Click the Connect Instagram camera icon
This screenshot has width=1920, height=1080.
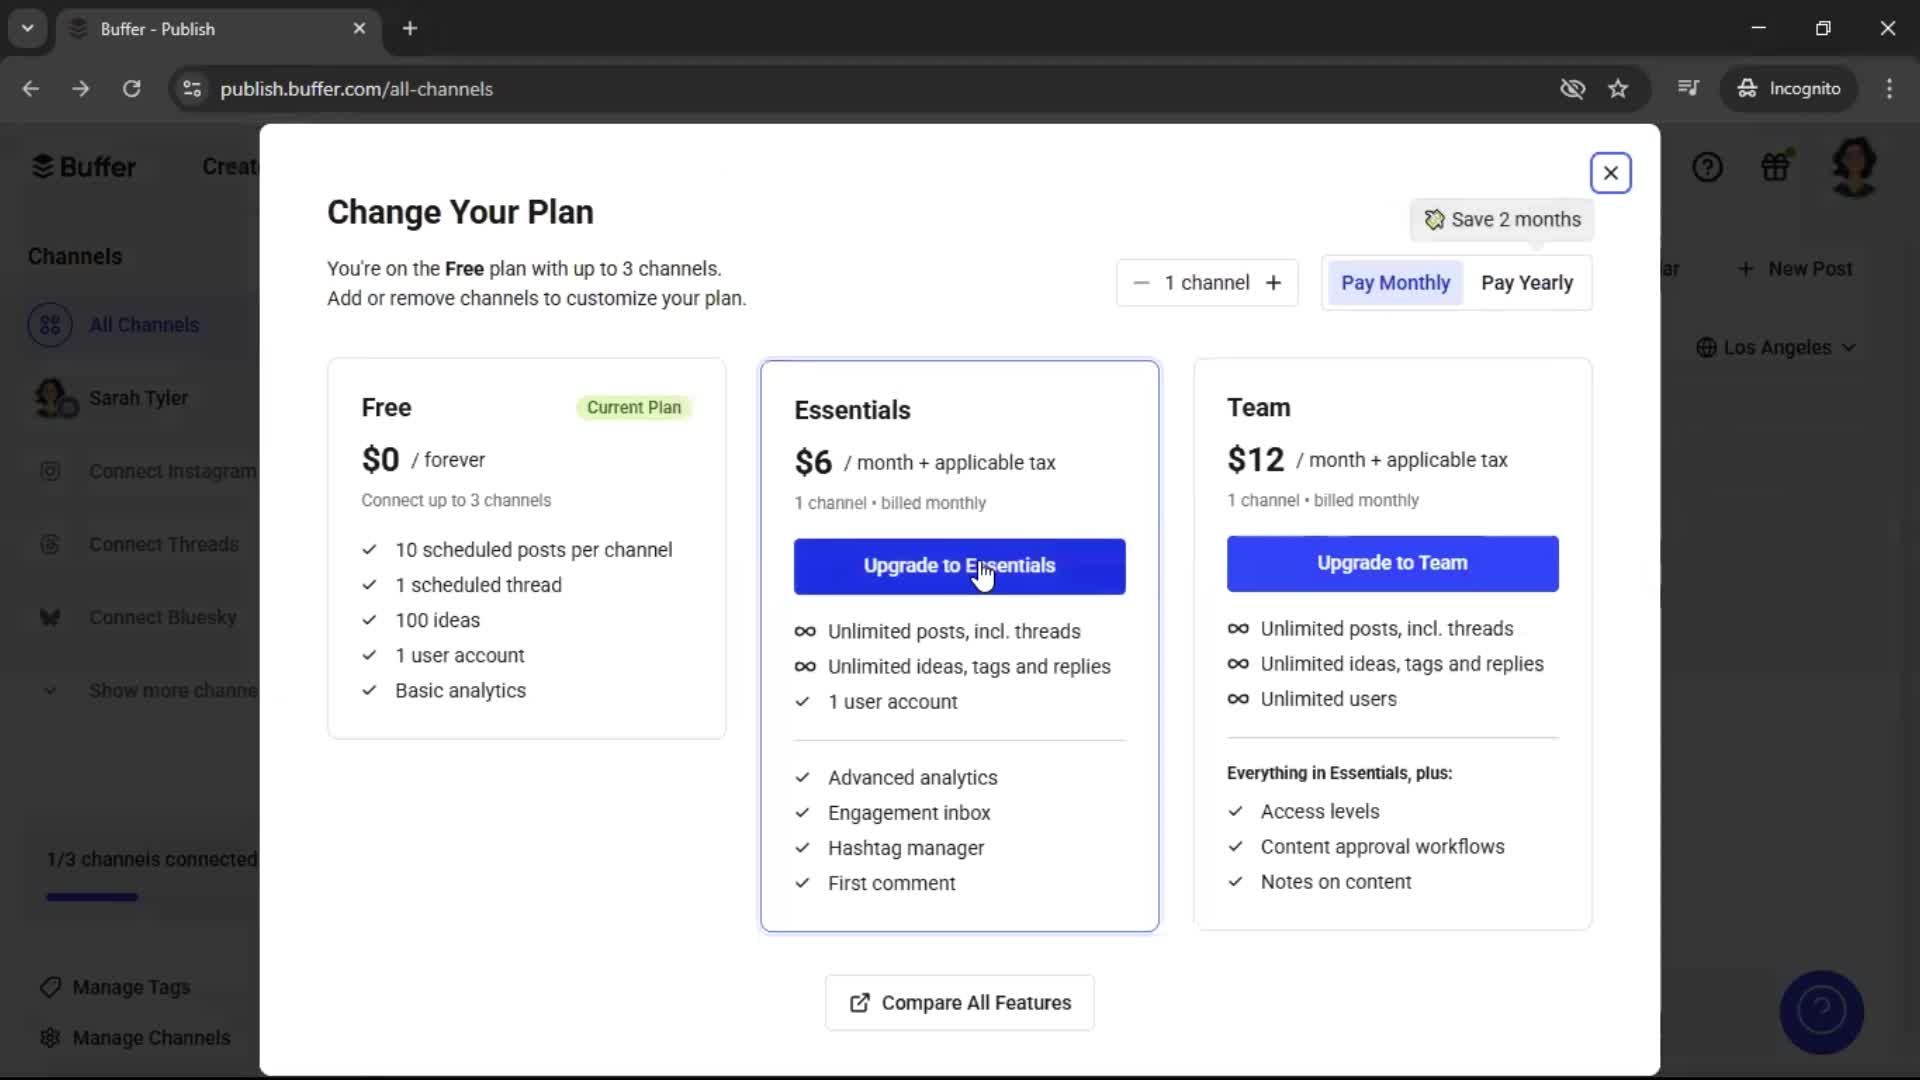pyautogui.click(x=50, y=471)
